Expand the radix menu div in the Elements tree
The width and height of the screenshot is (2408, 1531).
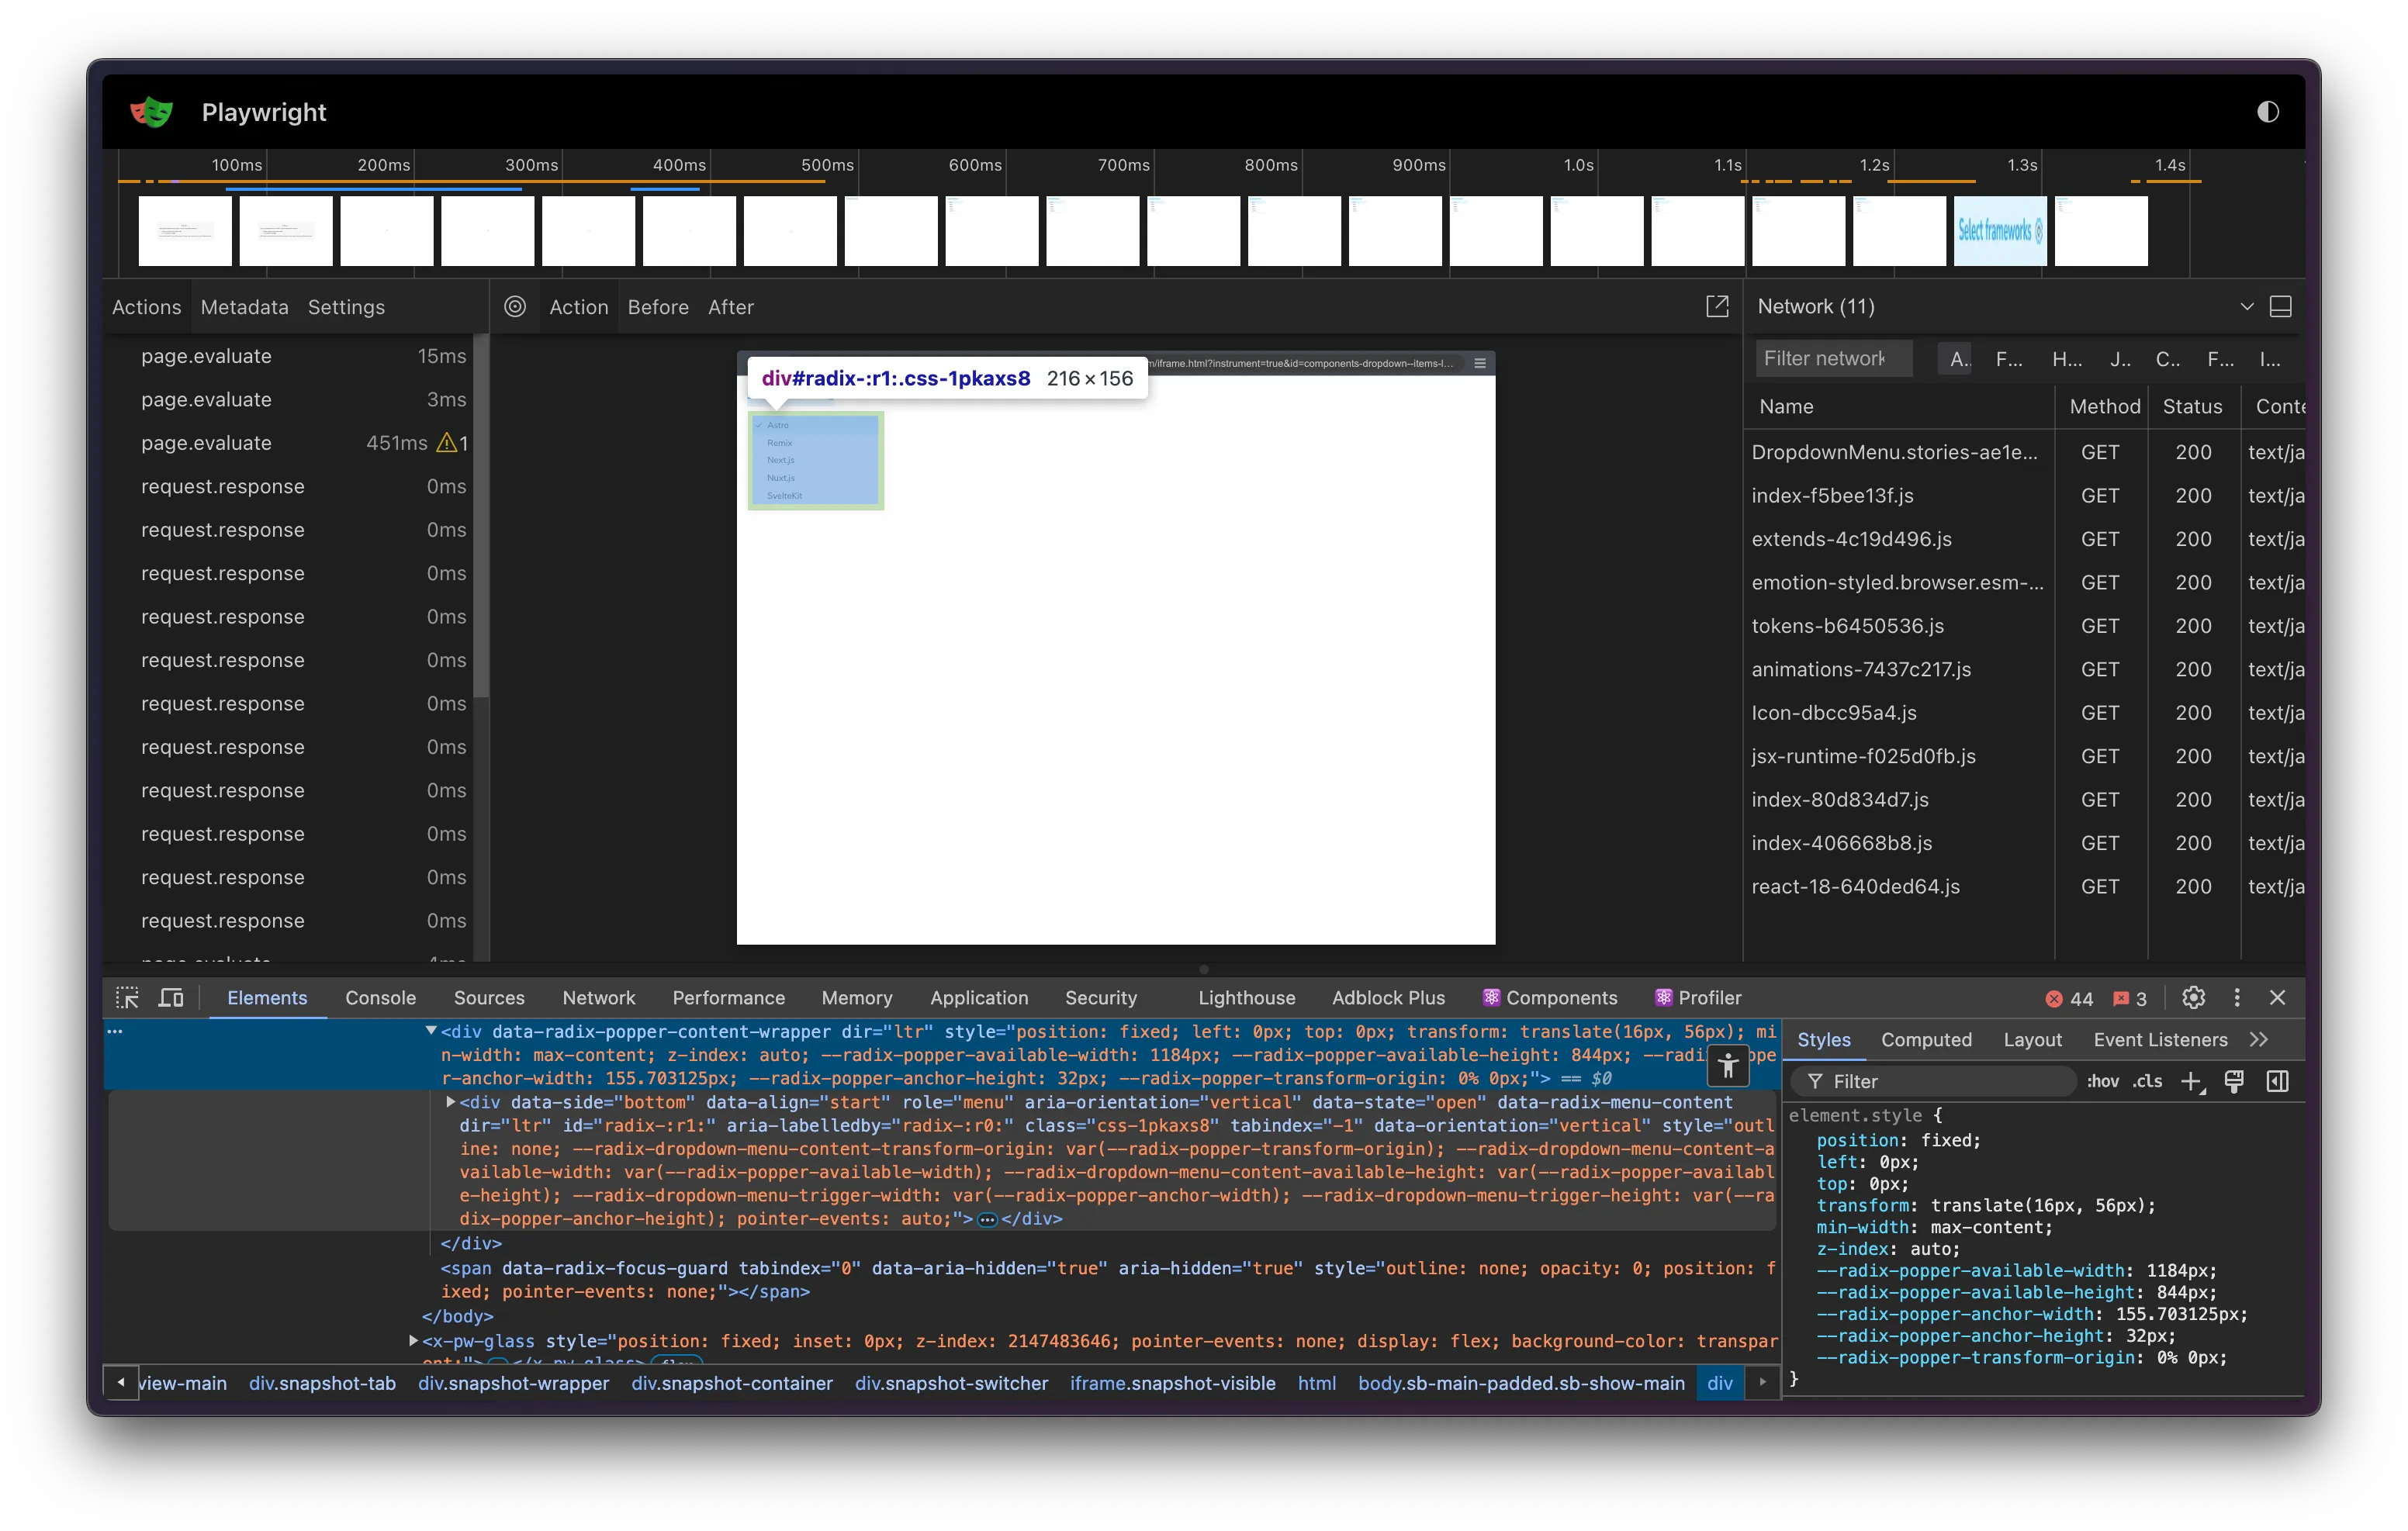click(449, 1102)
